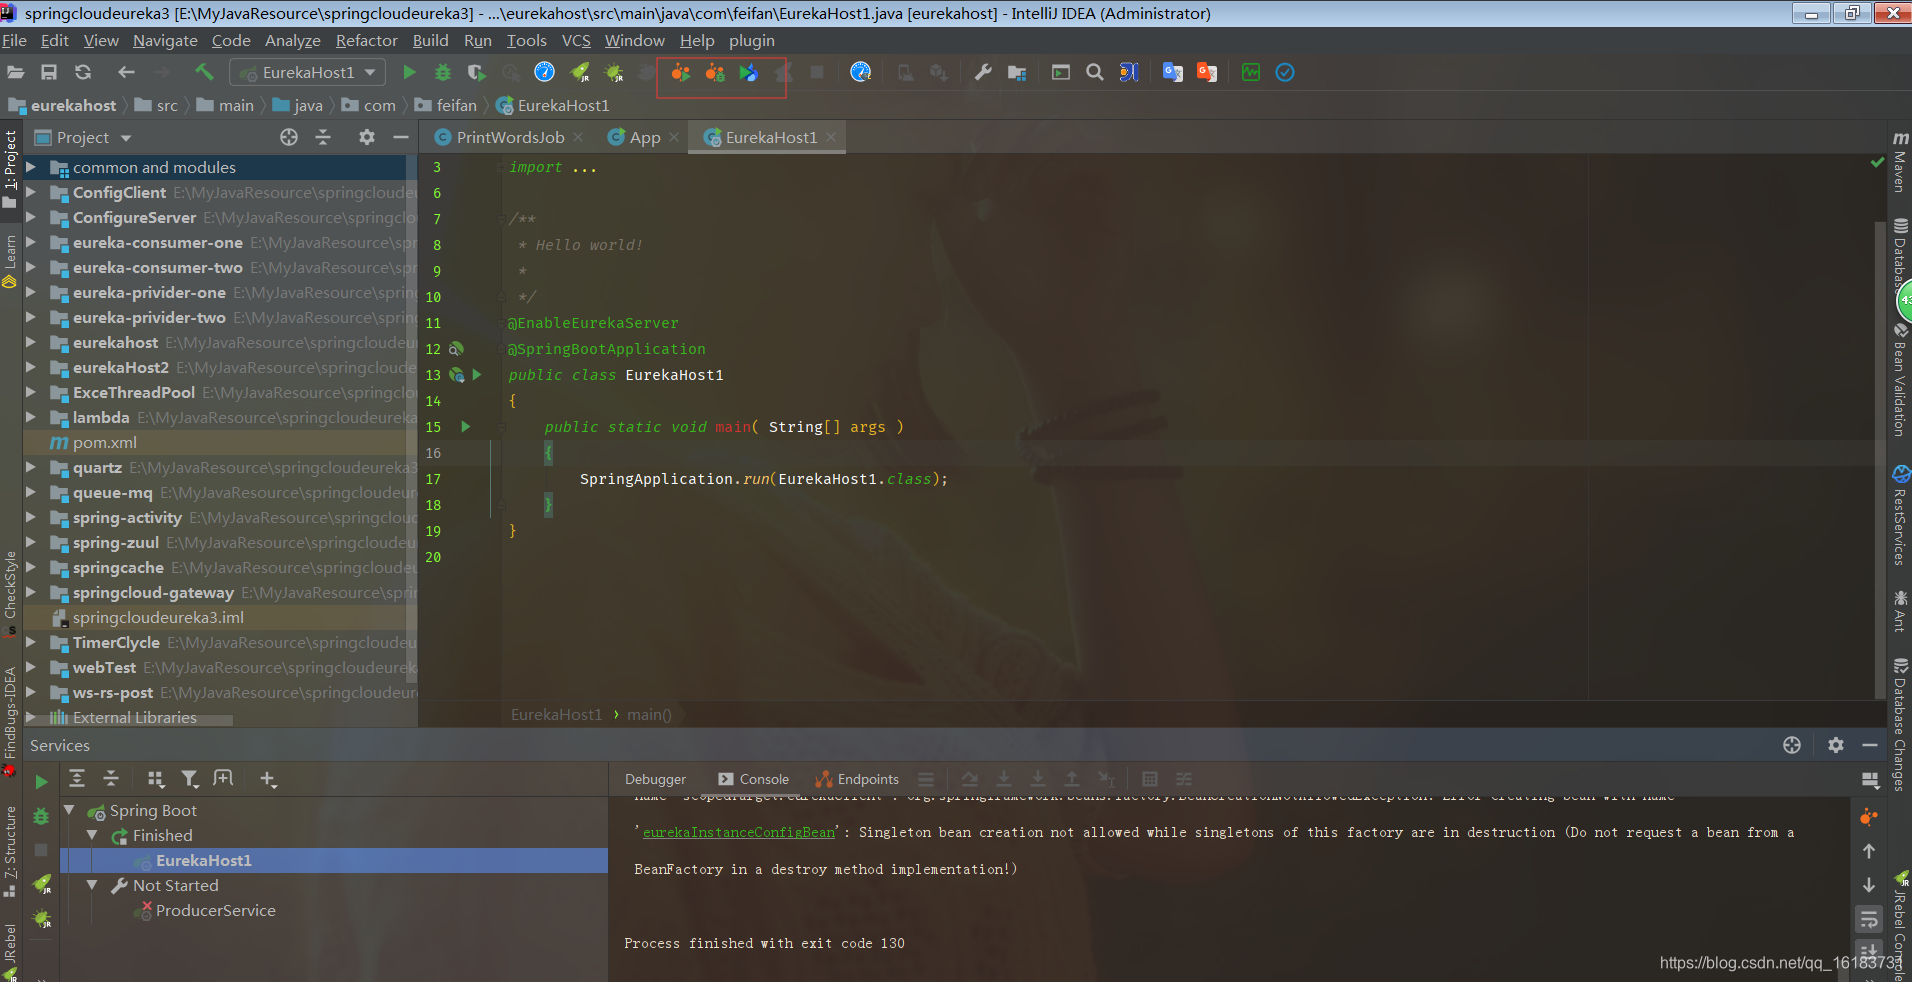Run with JRebel rocket icon in toolbar

580,72
